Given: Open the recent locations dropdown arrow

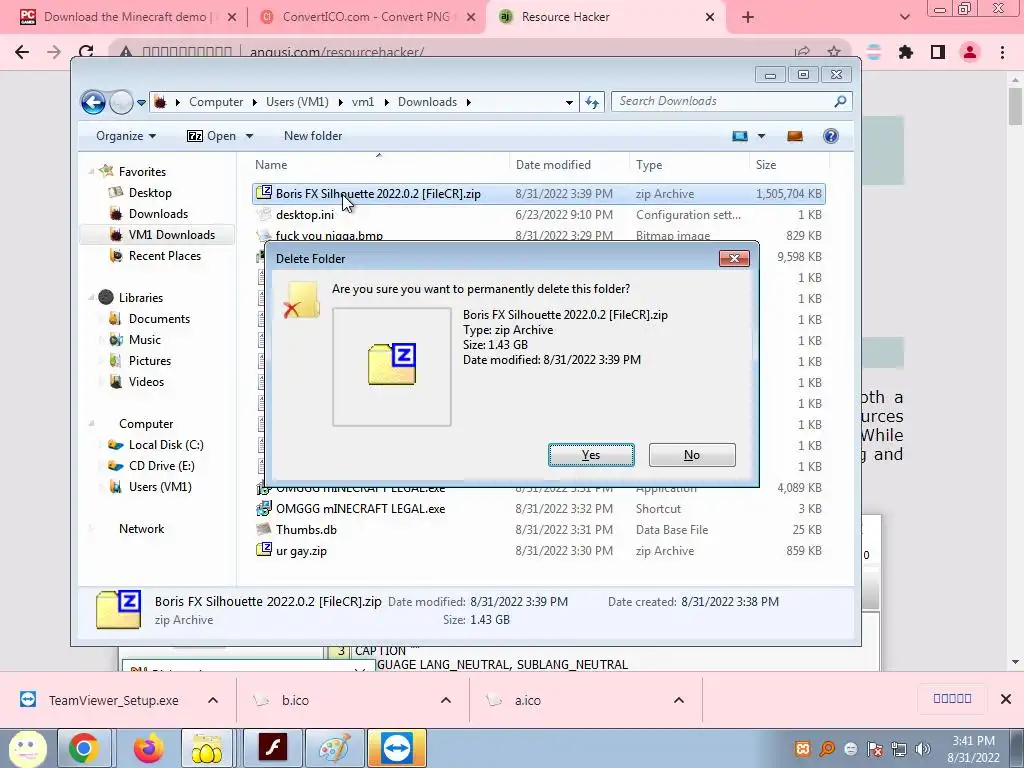Looking at the screenshot, I should (x=141, y=103).
